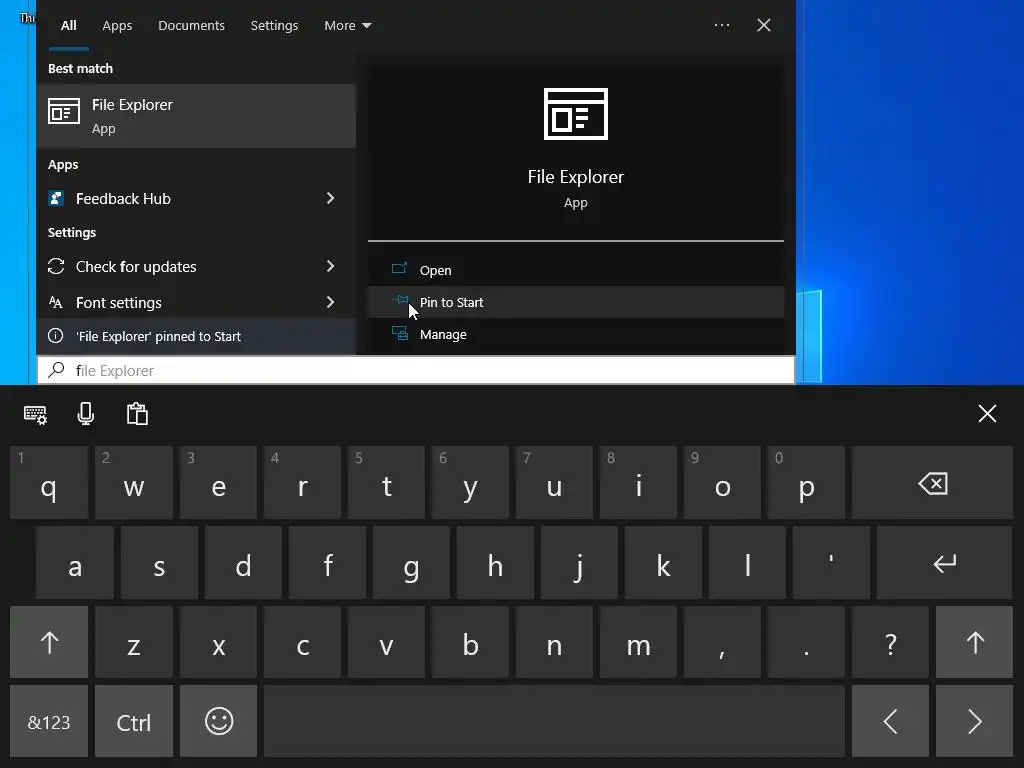
Task: Tap the g key
Action: click(x=411, y=563)
